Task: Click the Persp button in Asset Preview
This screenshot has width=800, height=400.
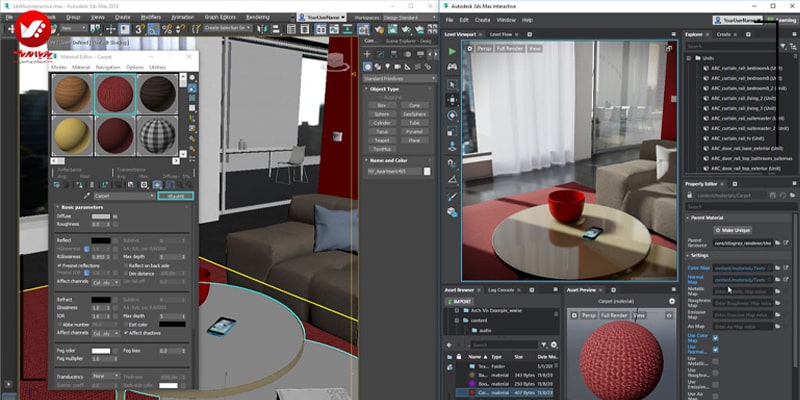Action: 588,316
